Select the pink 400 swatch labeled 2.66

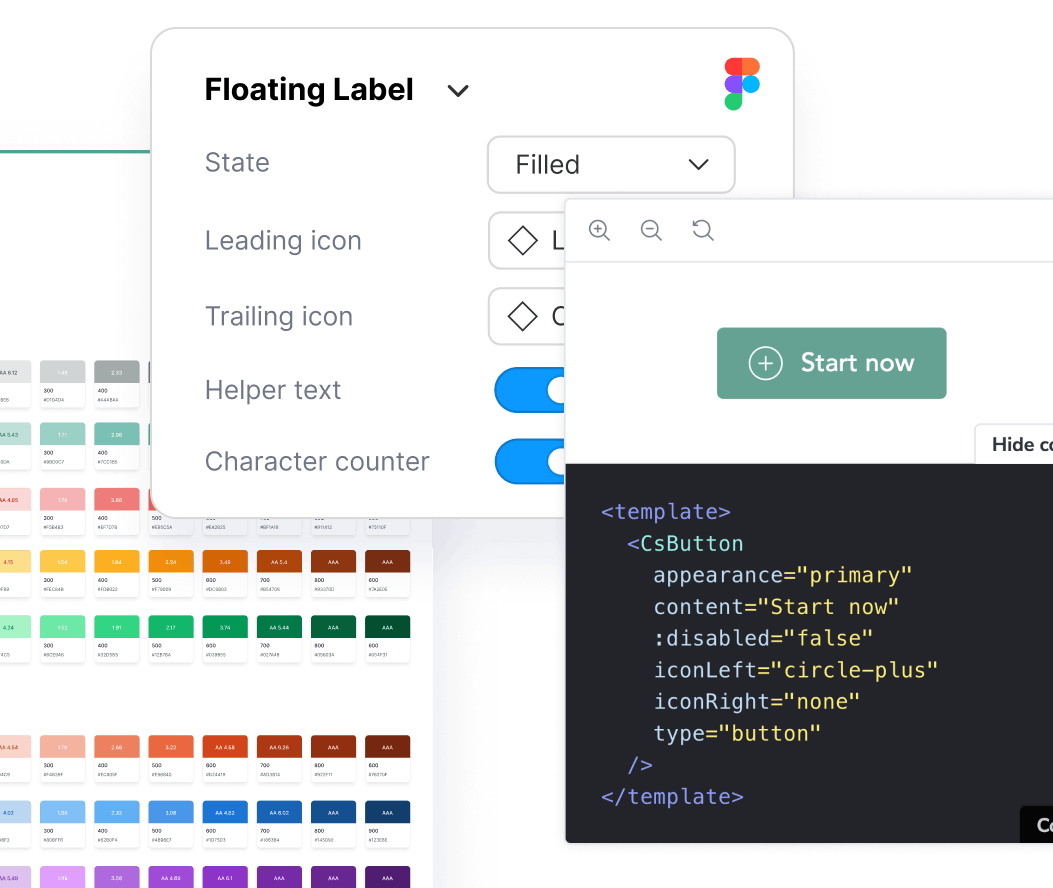pyautogui.click(x=117, y=500)
